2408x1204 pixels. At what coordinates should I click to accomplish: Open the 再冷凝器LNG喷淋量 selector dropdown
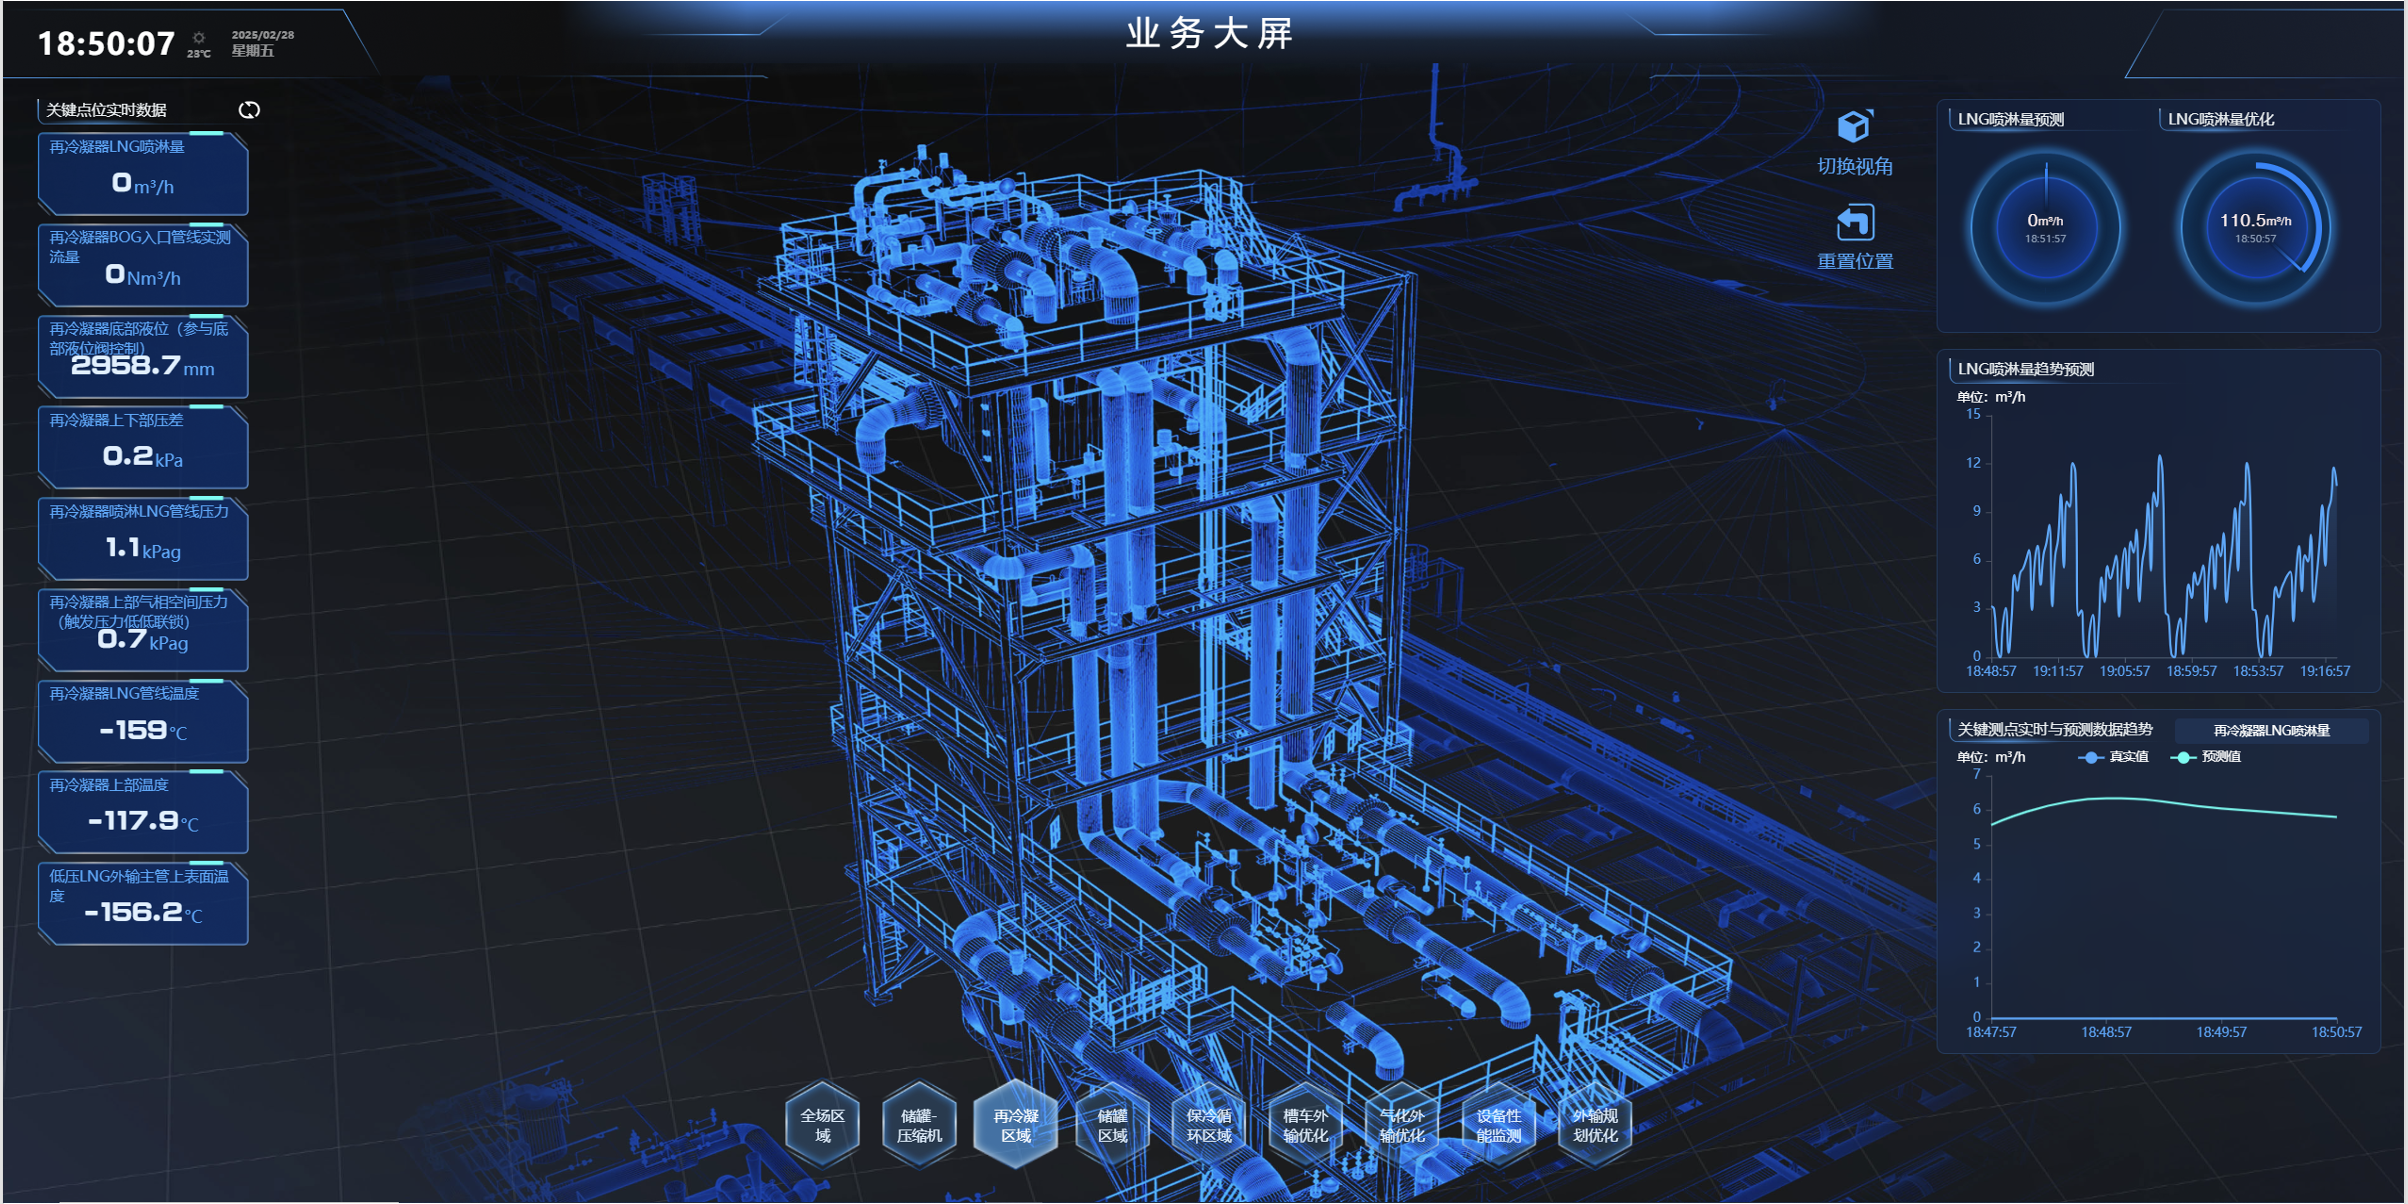2271,731
